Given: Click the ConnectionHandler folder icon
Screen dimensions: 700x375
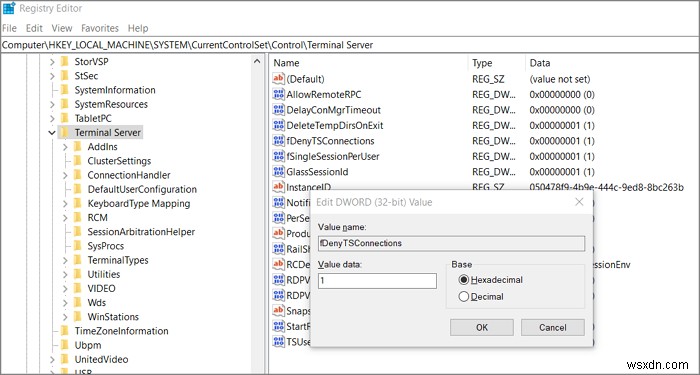Looking at the screenshot, I should point(78,175).
